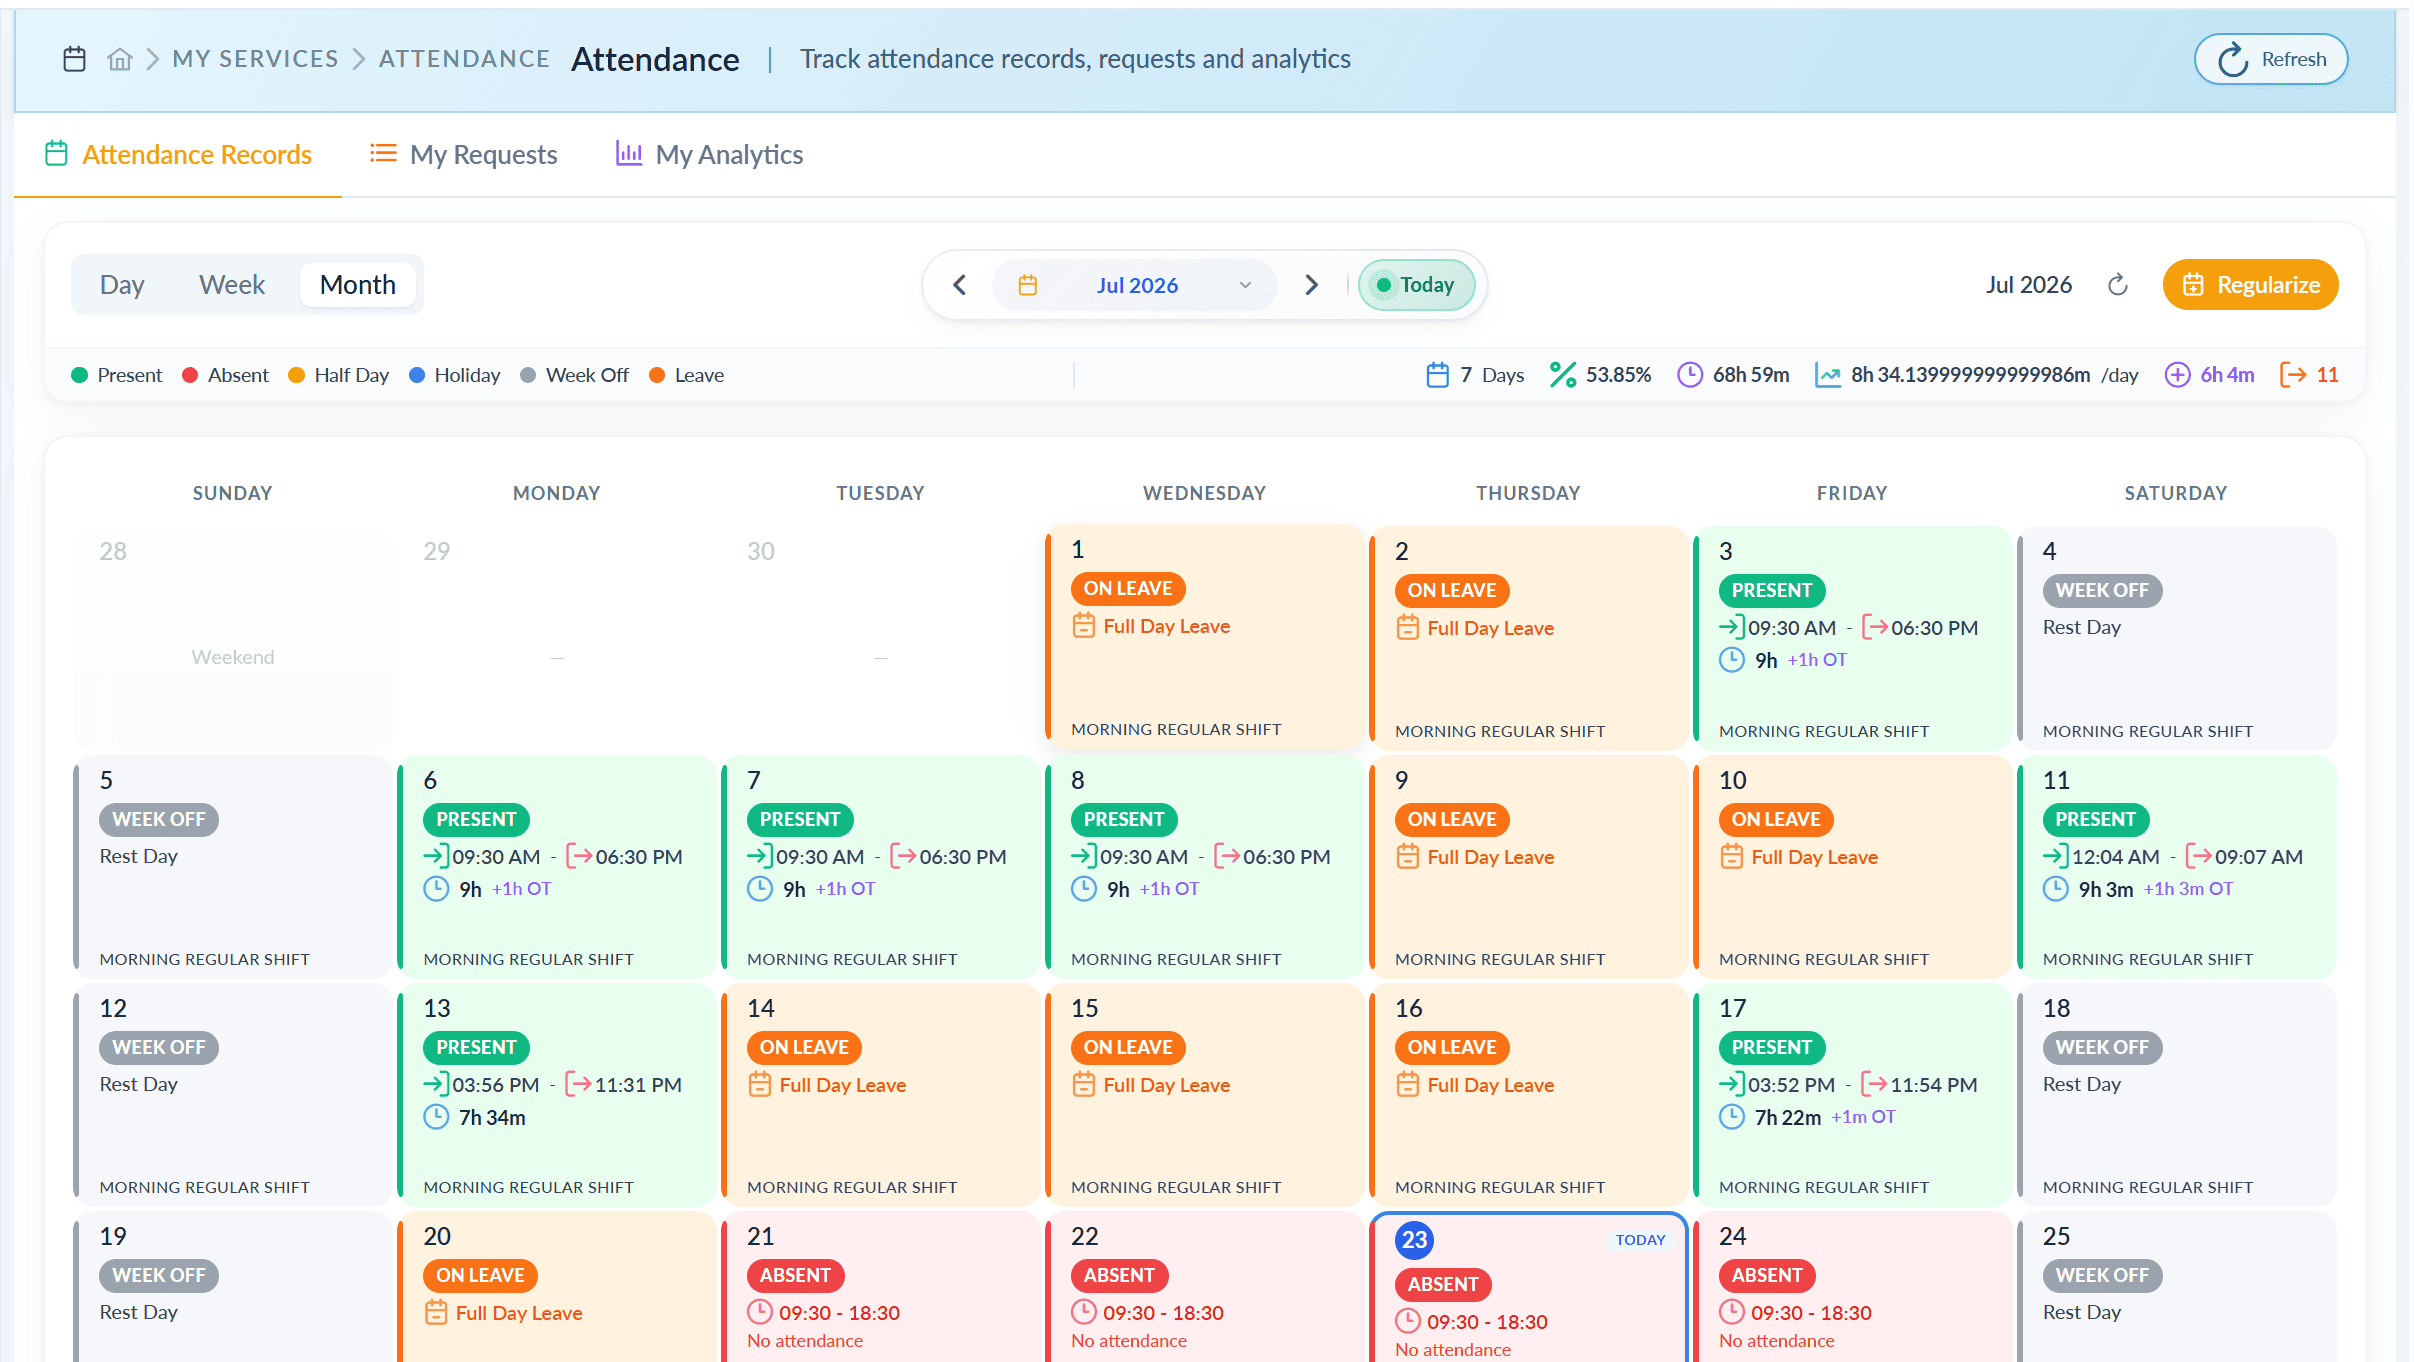Viewport: 2414px width, 1362px height.
Task: Click the Regularize button
Action: 2250,285
